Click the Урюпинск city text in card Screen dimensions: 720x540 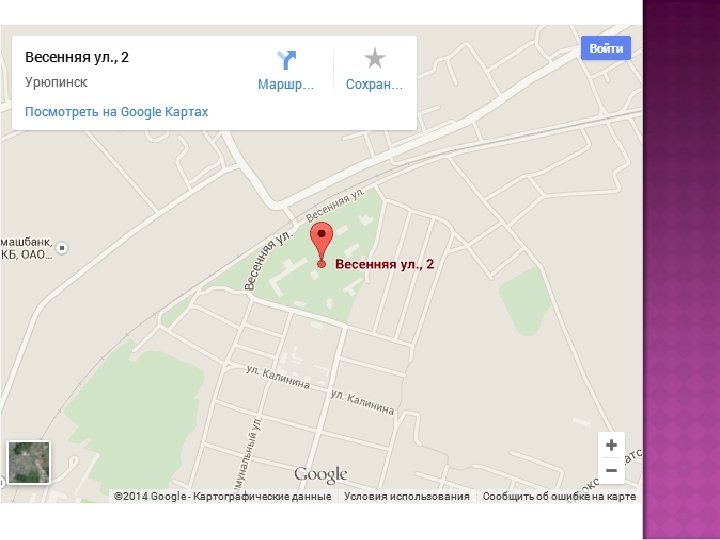coord(56,82)
